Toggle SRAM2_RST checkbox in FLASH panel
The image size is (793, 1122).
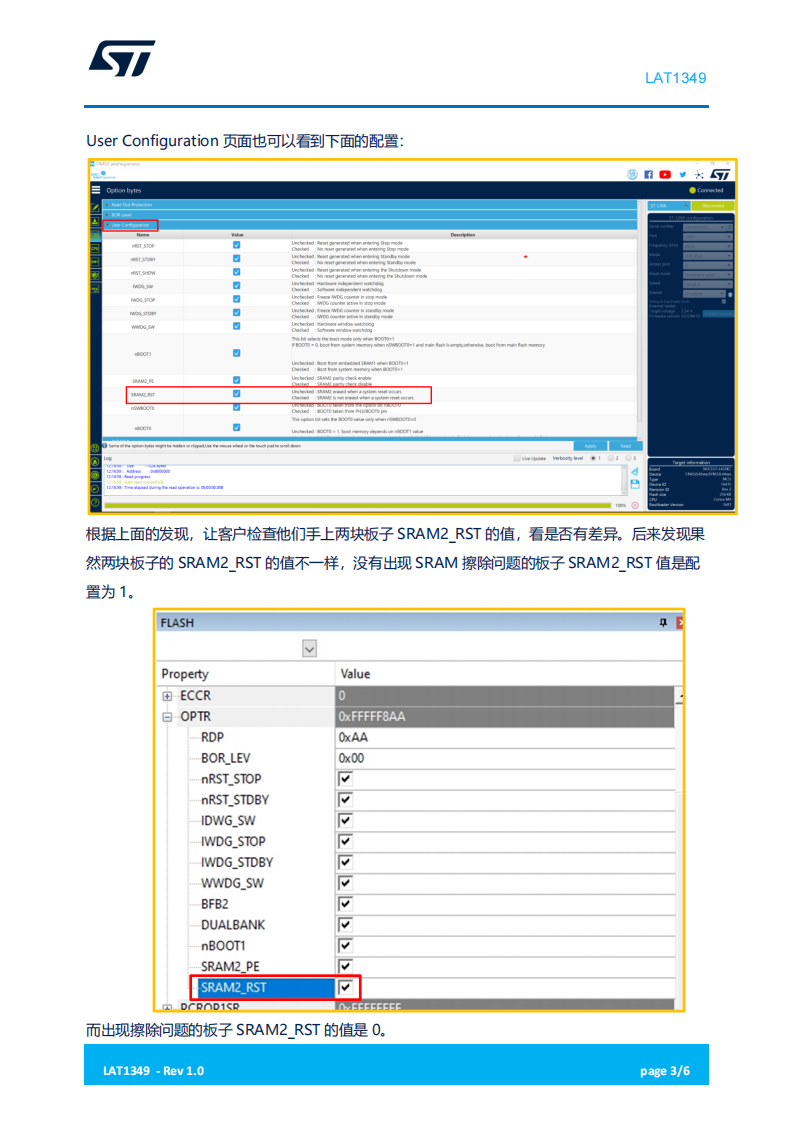point(346,987)
